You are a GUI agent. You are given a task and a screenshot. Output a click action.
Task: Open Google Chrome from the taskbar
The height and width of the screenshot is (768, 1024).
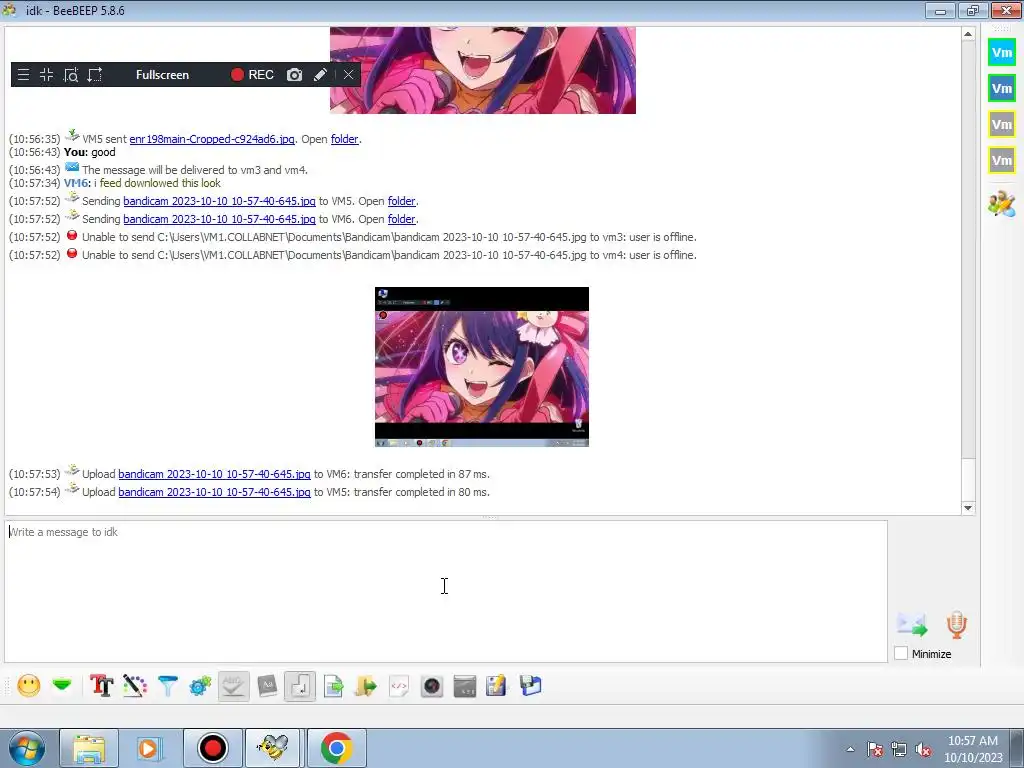(336, 748)
